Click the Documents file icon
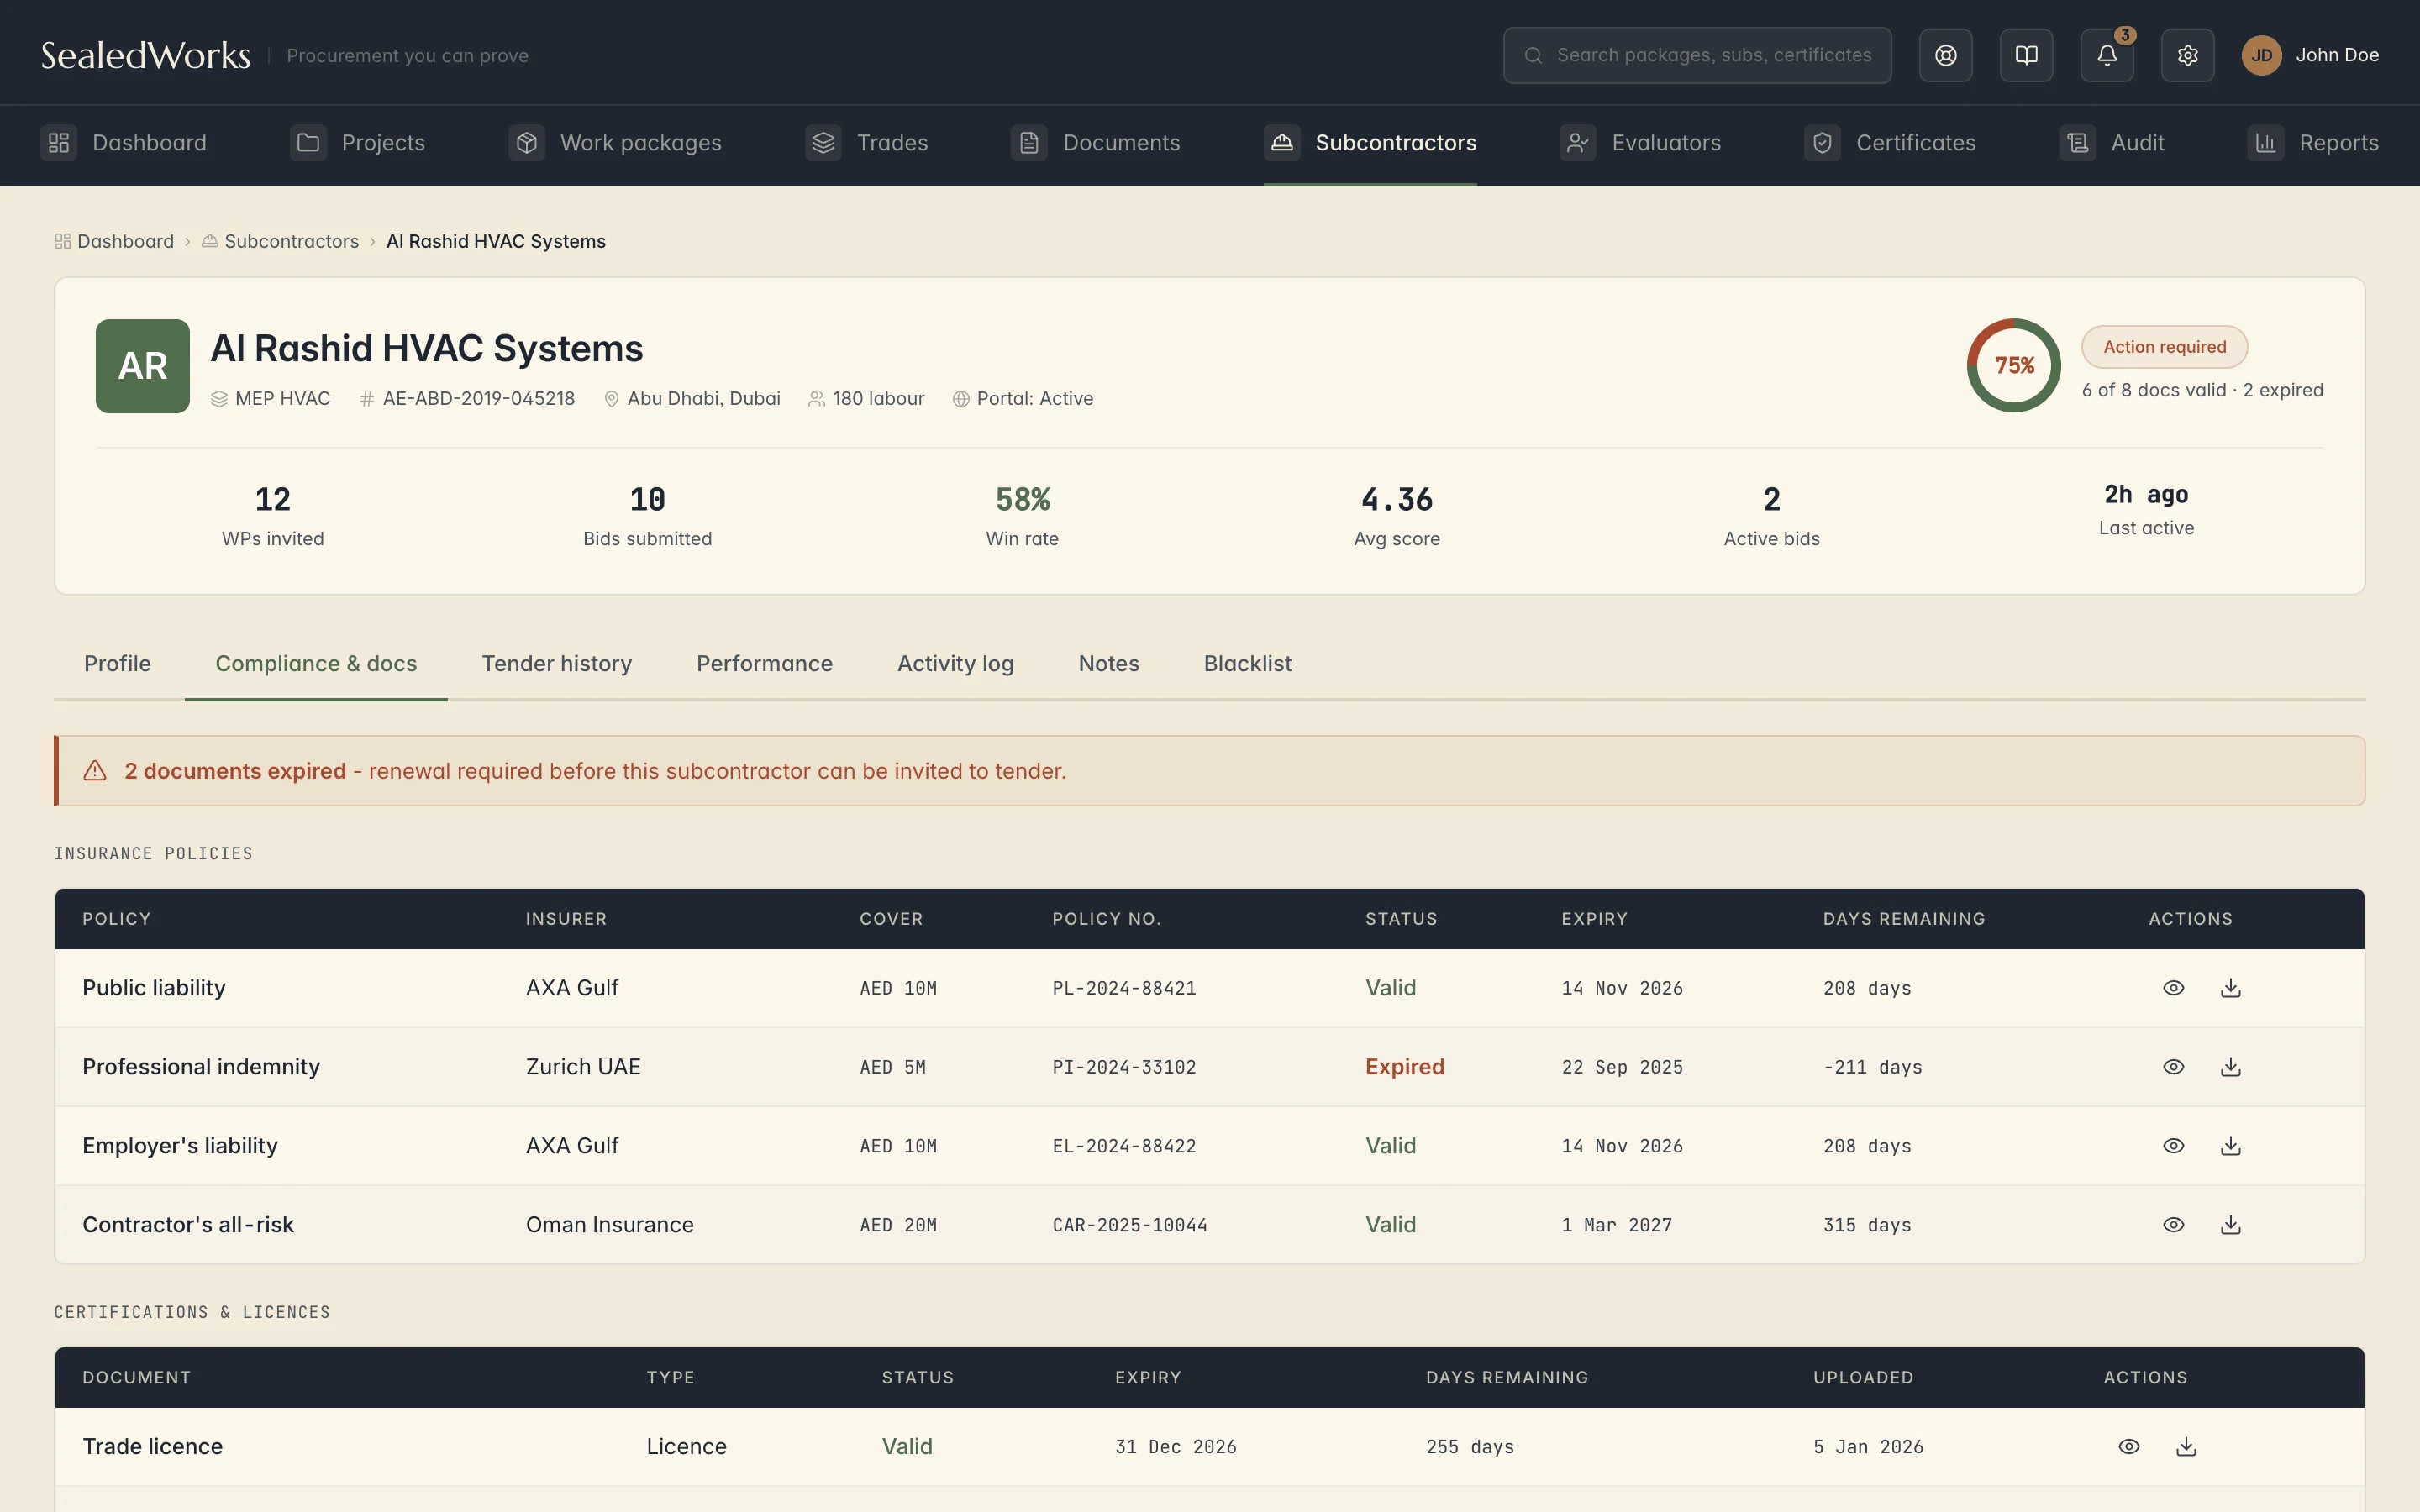The width and height of the screenshot is (2420, 1512). coord(1029,143)
